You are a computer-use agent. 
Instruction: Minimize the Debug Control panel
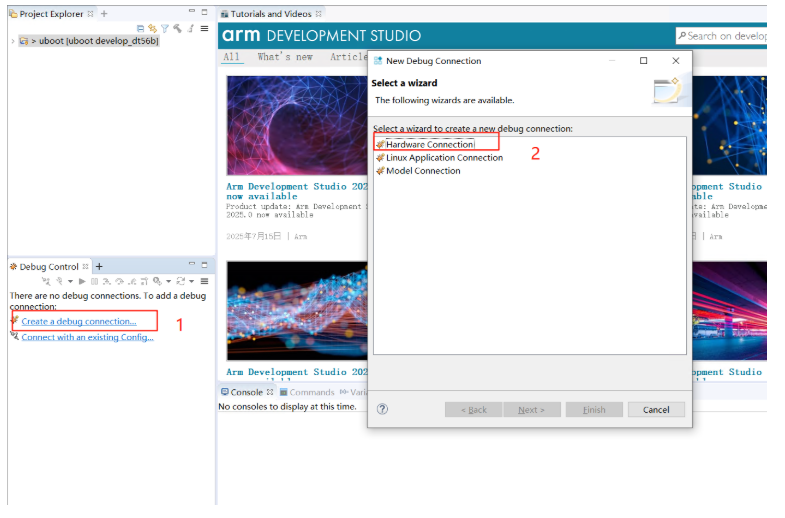[x=192, y=264]
